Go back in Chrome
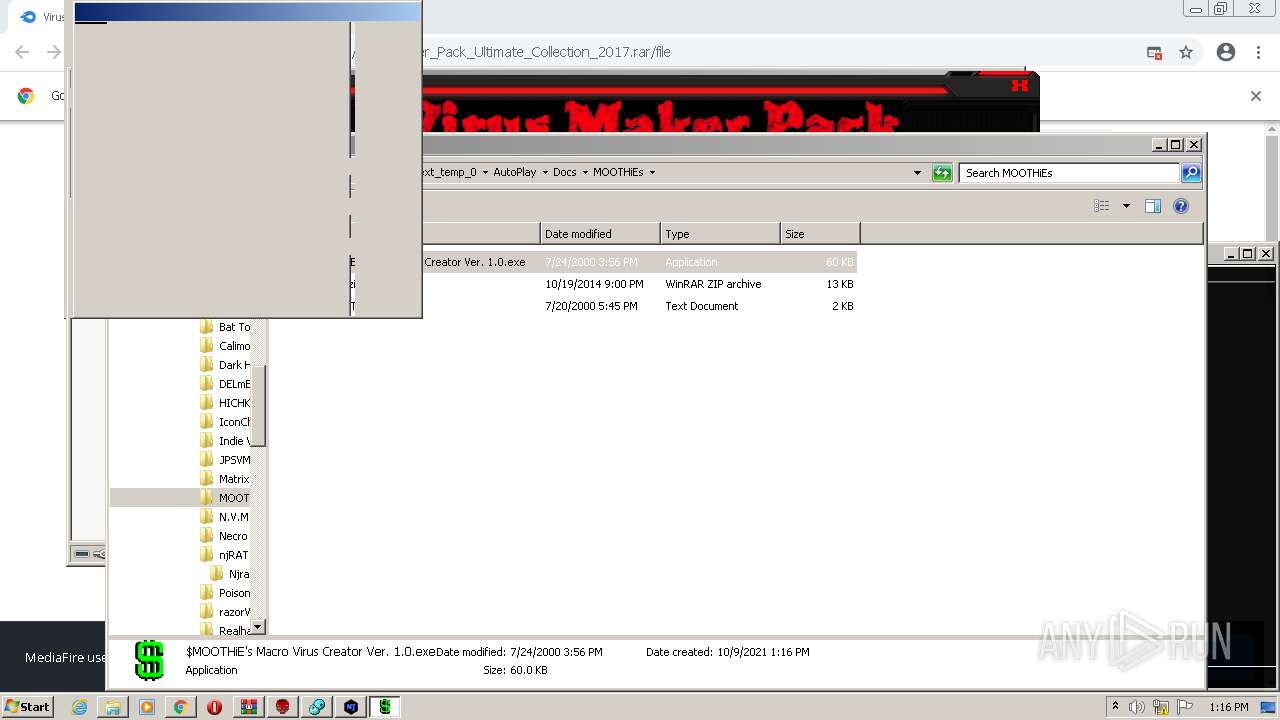 pyautogui.click(x=22, y=52)
